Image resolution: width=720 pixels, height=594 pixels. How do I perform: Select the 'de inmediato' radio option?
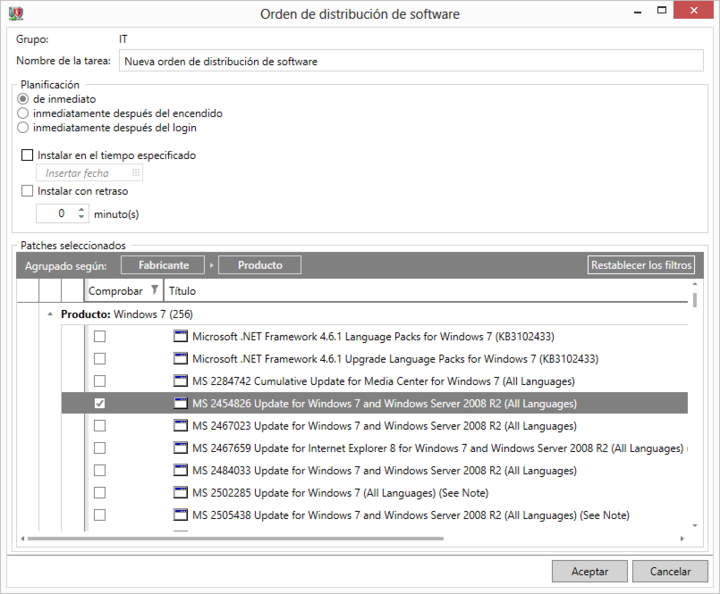23,99
